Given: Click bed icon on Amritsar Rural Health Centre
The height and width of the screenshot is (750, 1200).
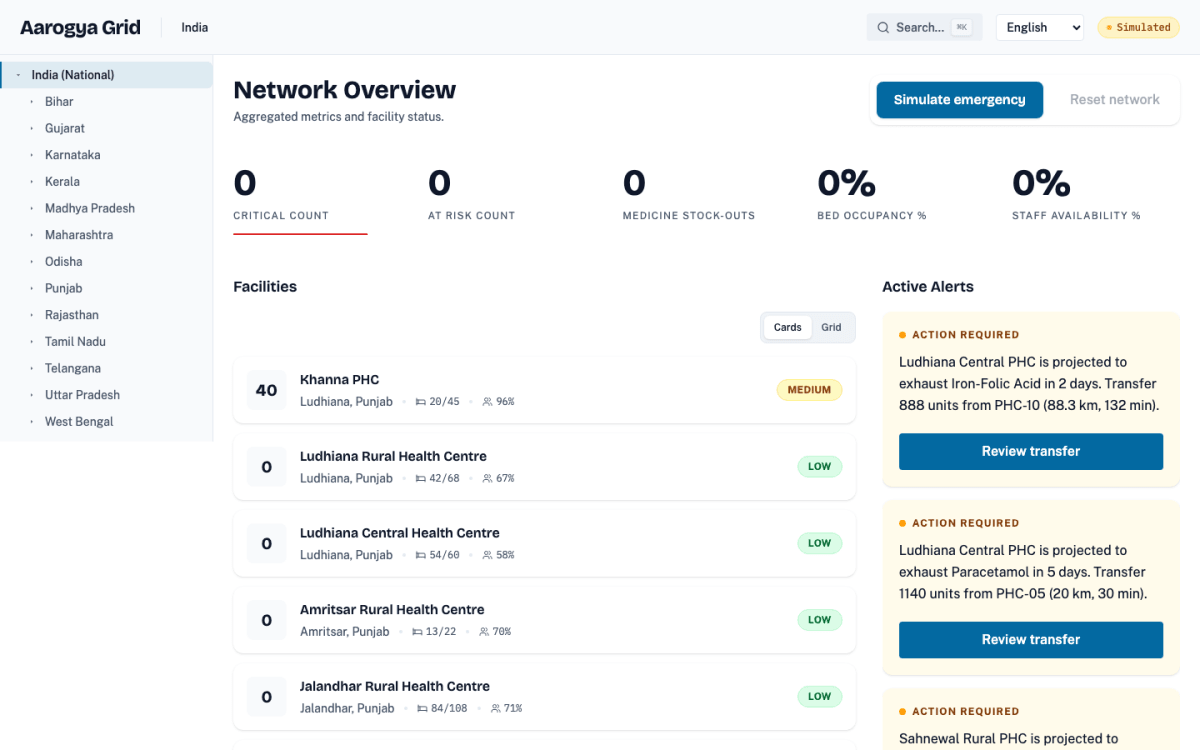Looking at the screenshot, I should tap(417, 632).
